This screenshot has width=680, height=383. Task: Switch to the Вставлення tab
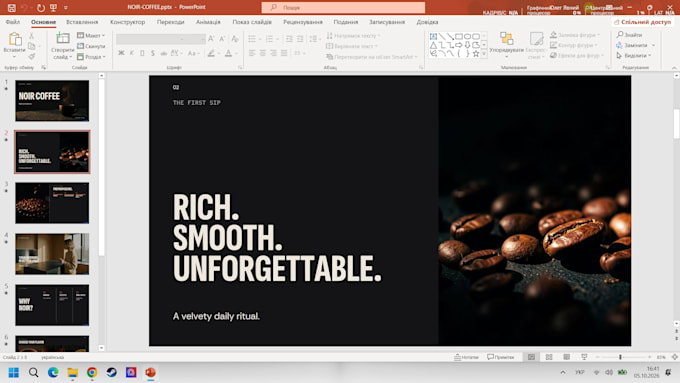coord(82,22)
